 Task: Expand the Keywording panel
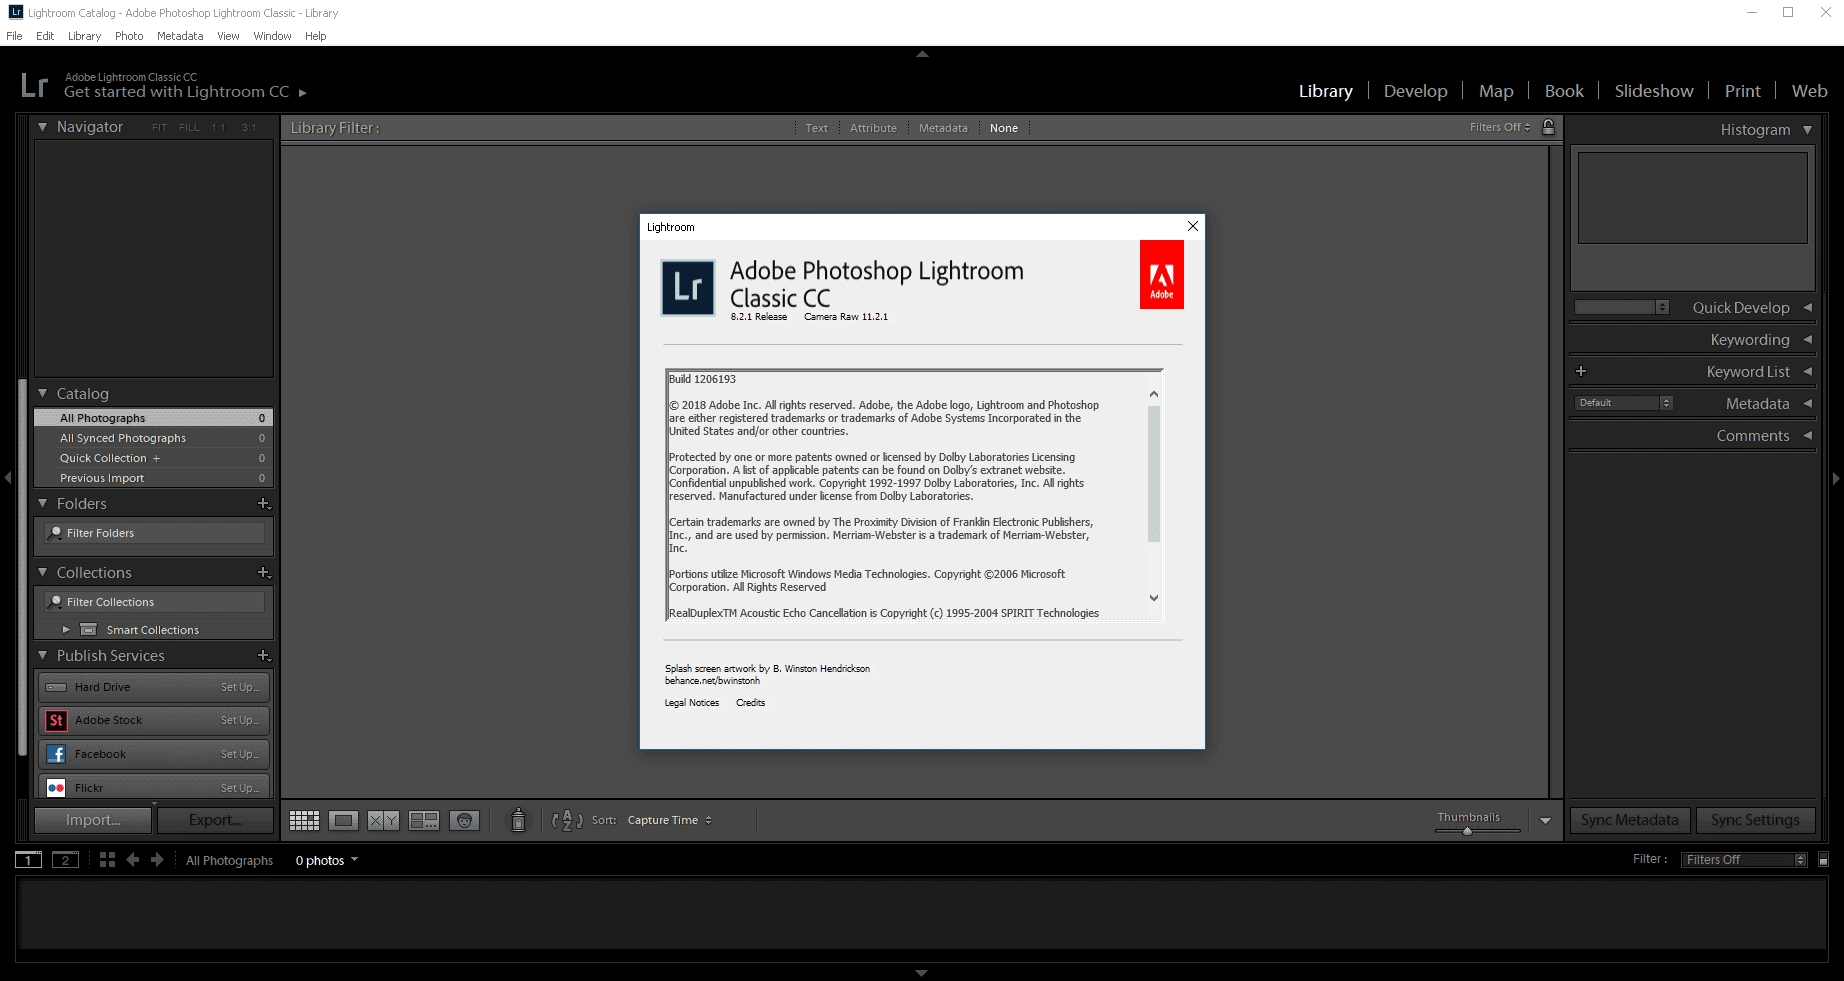(x=1807, y=340)
